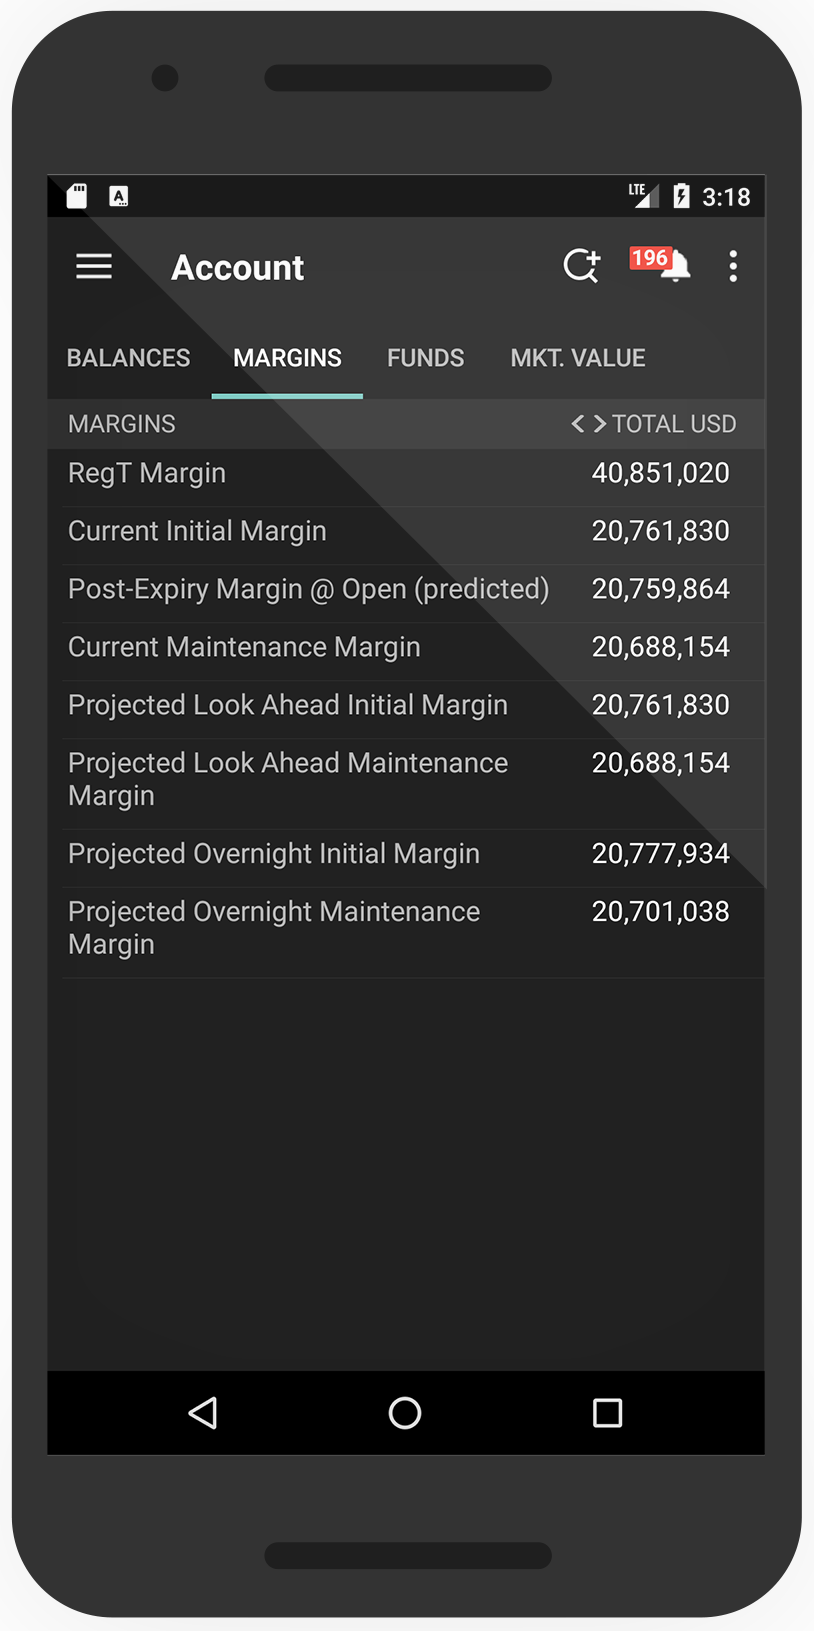Switch to the MKT. VALUE tab
Viewport: 814px width, 1631px height.
pyautogui.click(x=577, y=357)
